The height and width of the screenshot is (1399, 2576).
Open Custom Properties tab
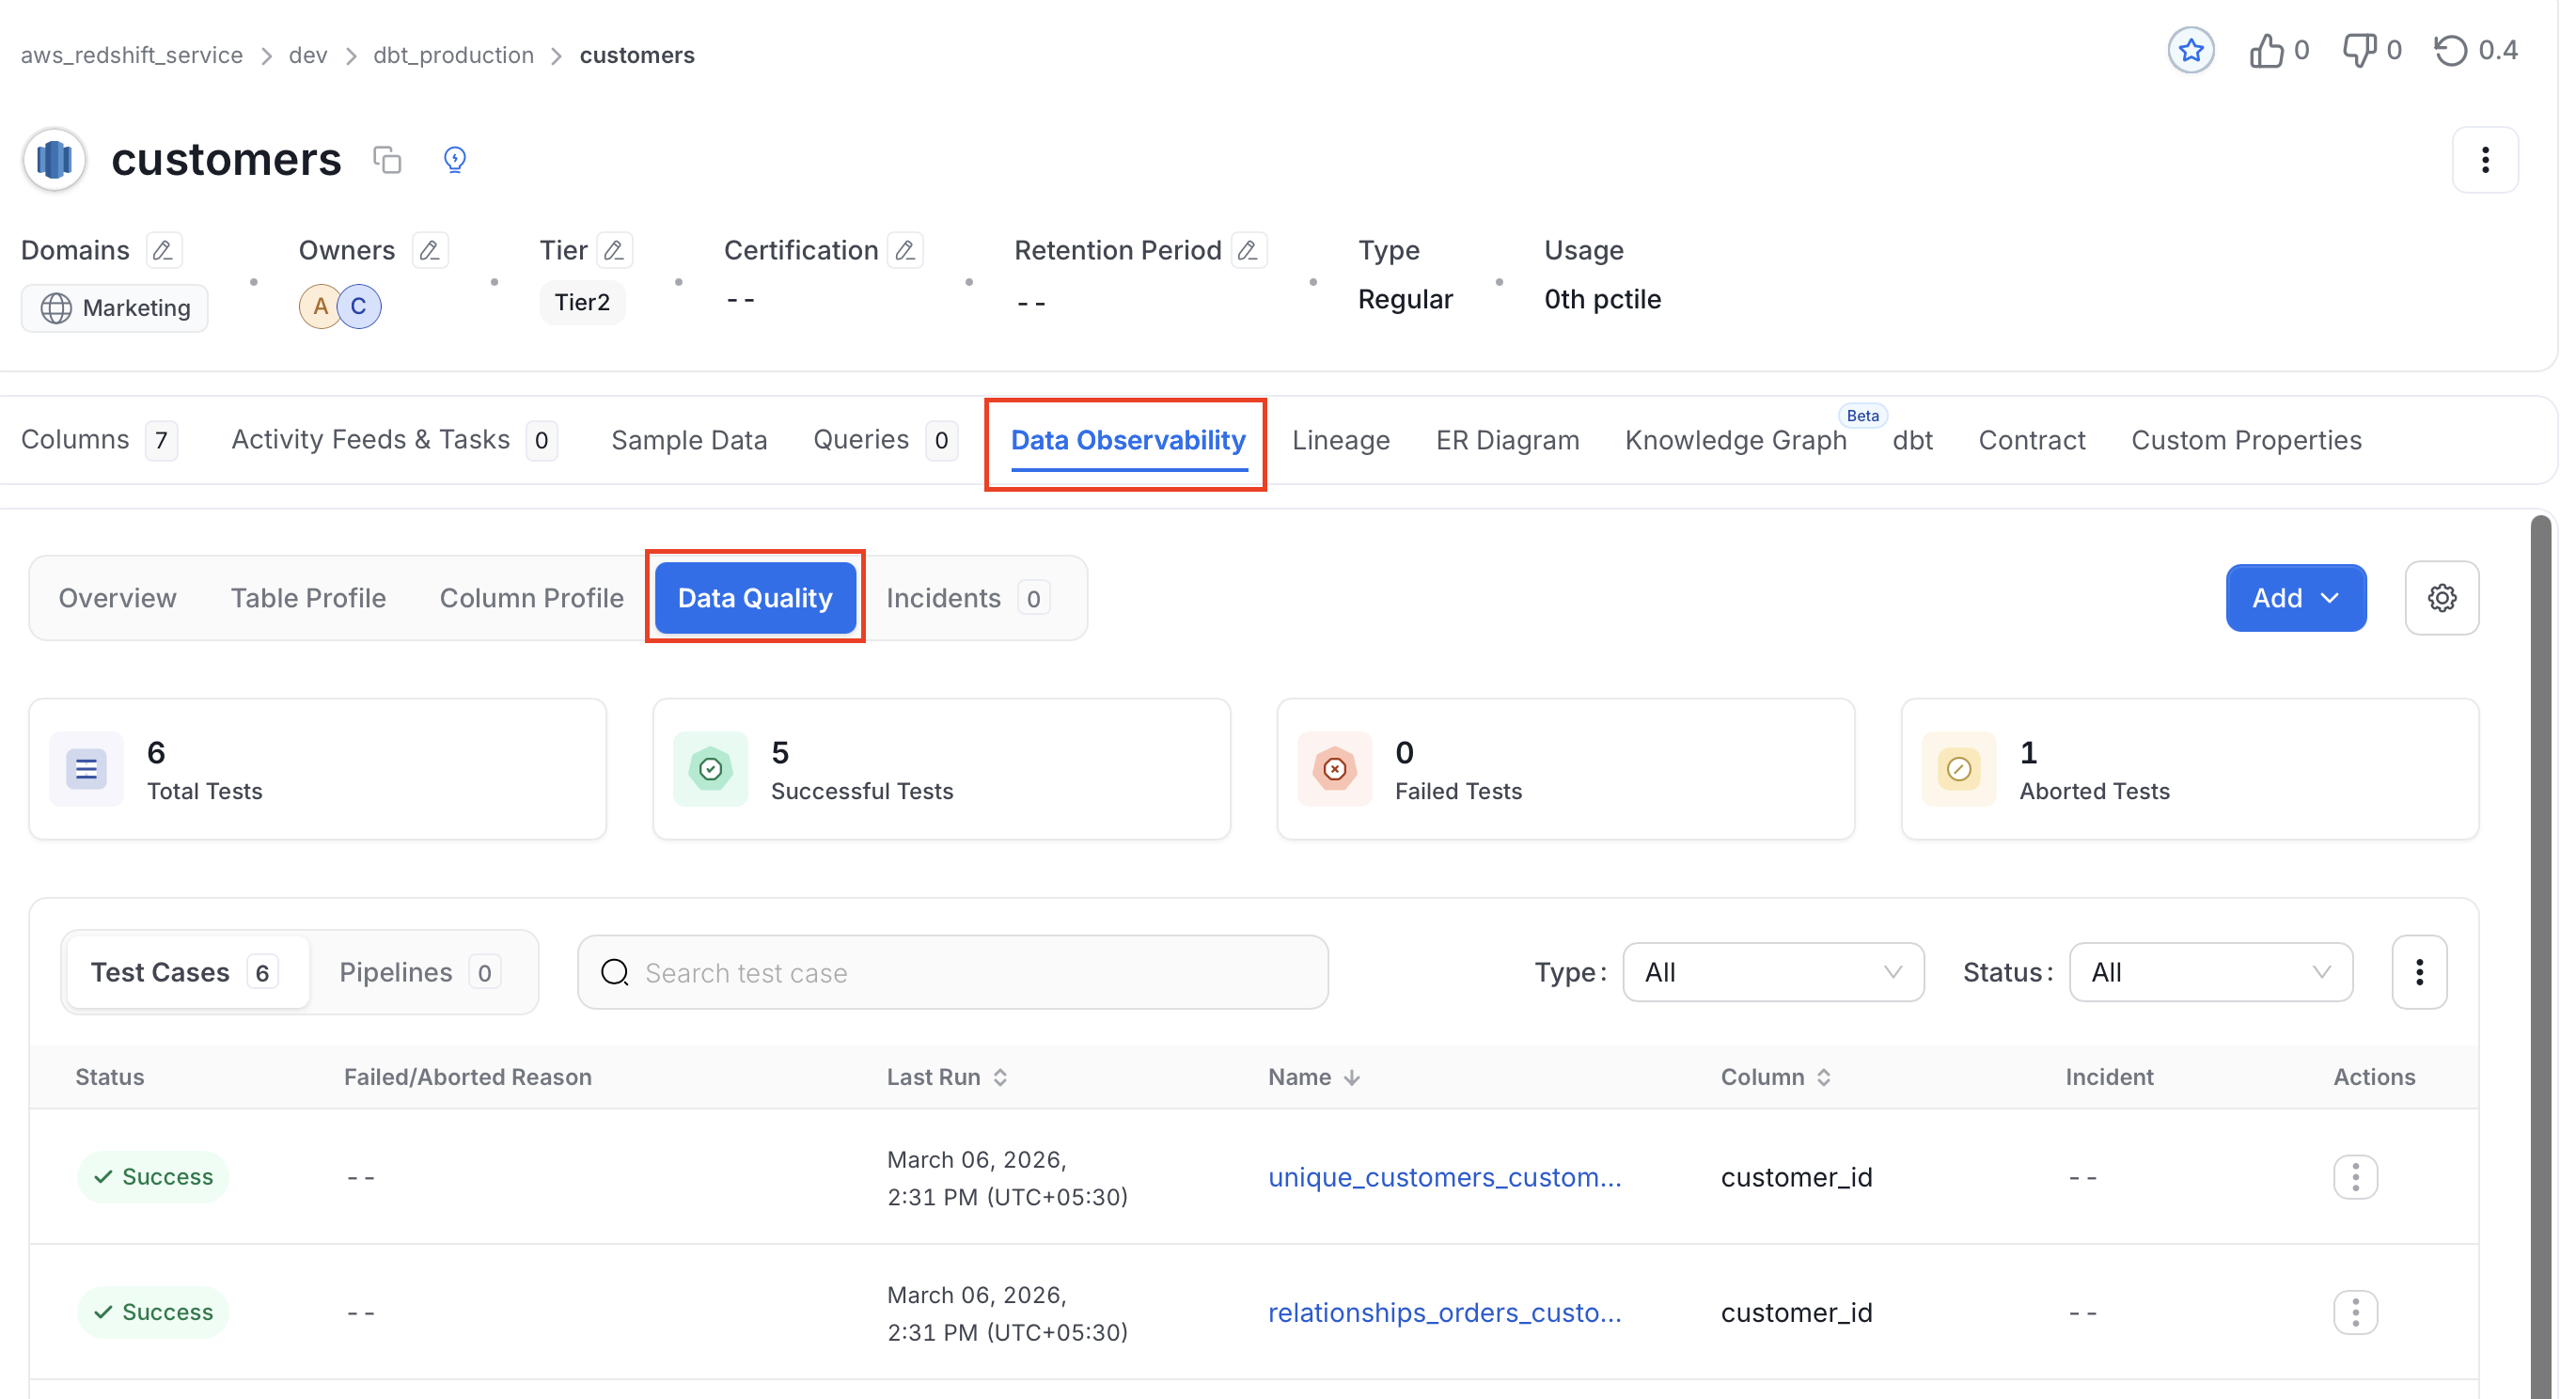click(x=2245, y=440)
